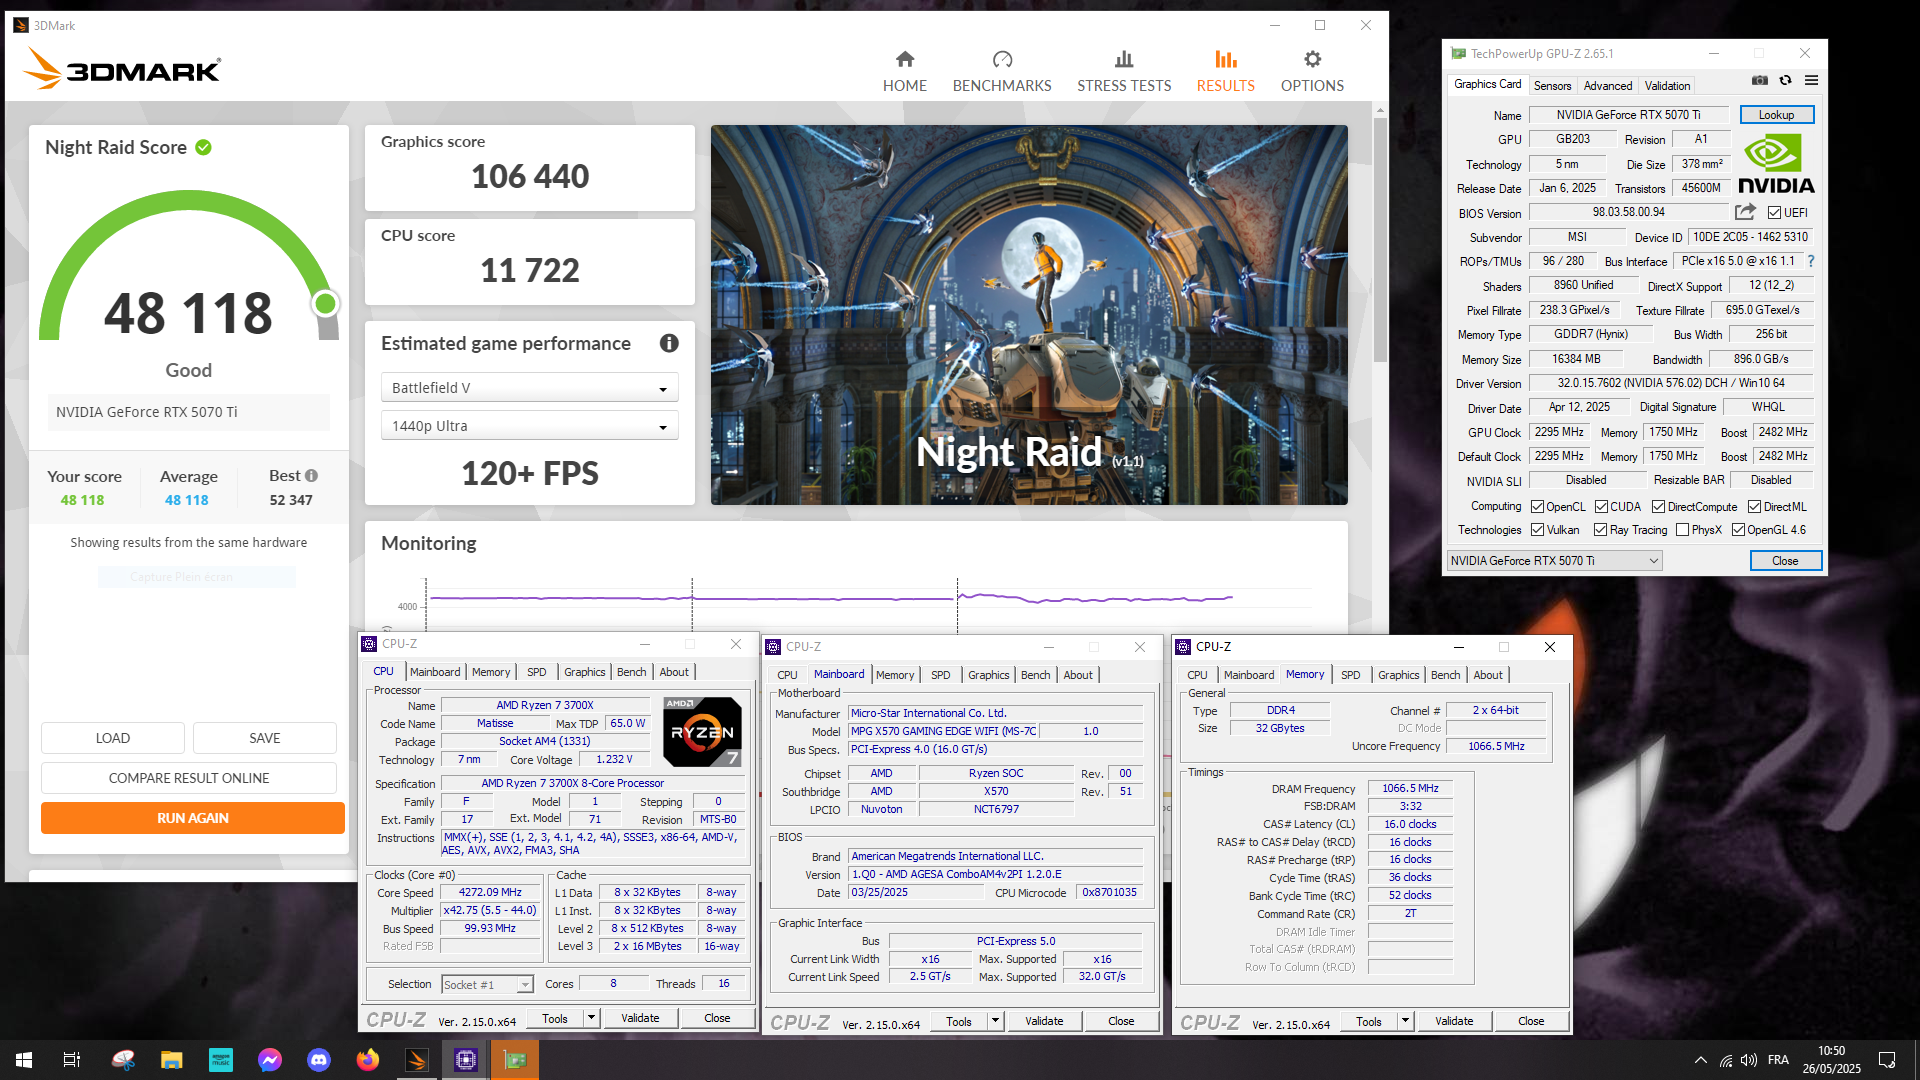
Task: Open Firefox from the taskbar
Action: pyautogui.click(x=367, y=1060)
